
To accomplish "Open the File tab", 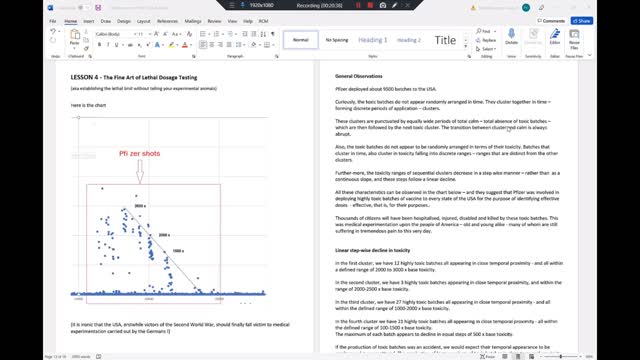I will coord(53,21).
